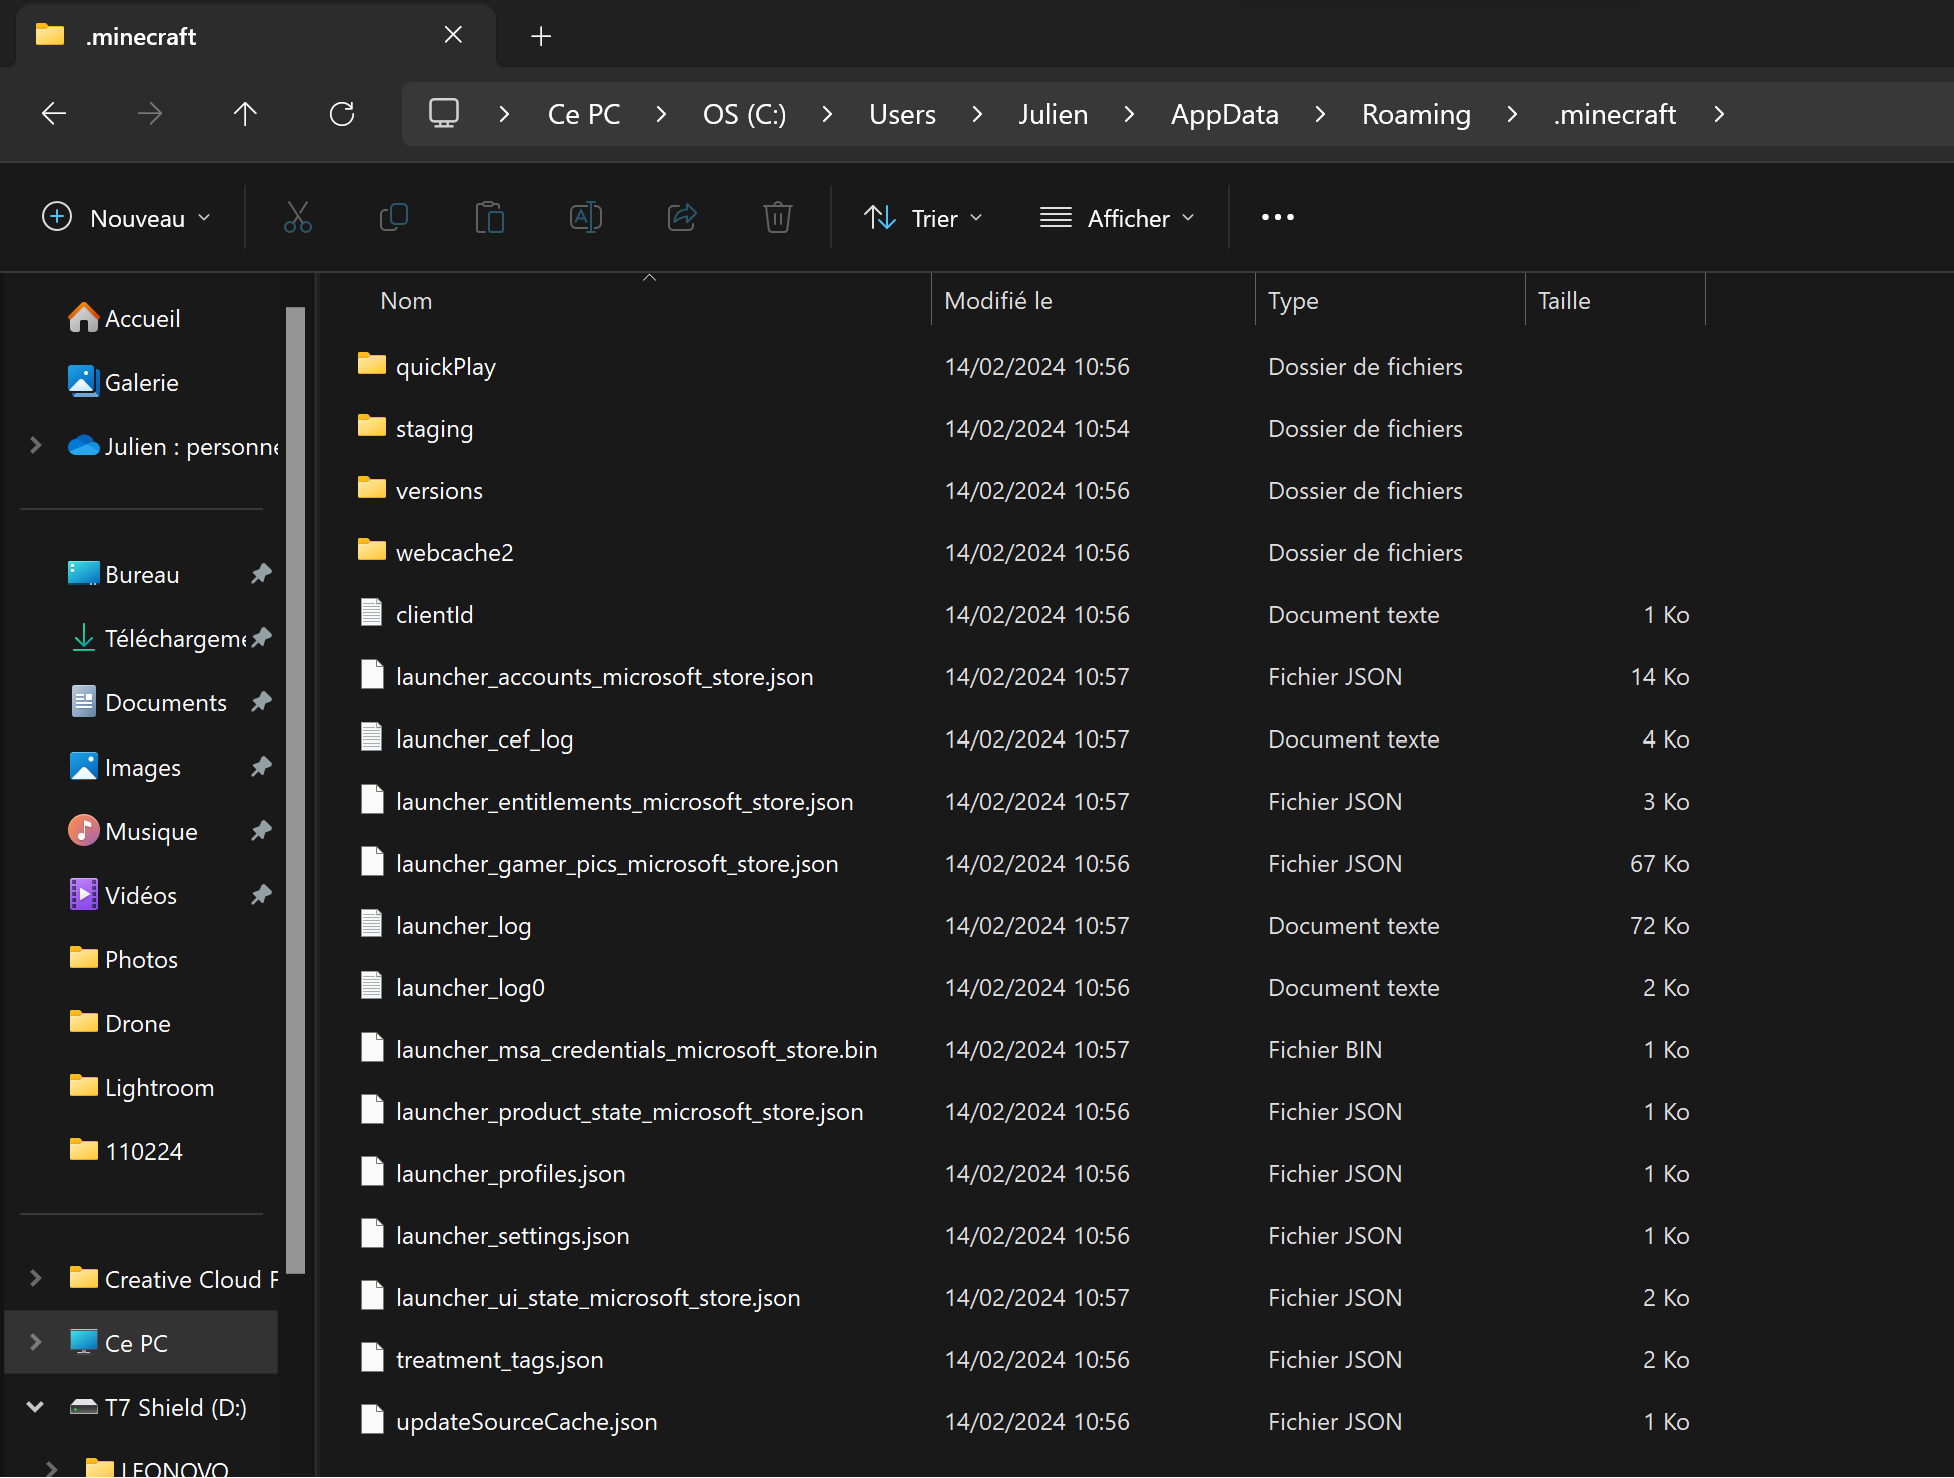Open the Nouveau dropdown menu
Viewport: 1954px width, 1478px height.
126,217
